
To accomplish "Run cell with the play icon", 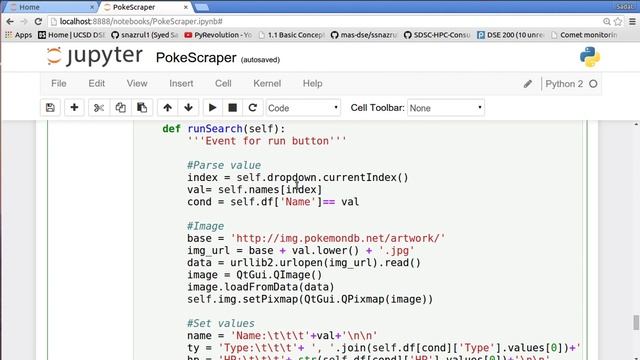I will 212,108.
